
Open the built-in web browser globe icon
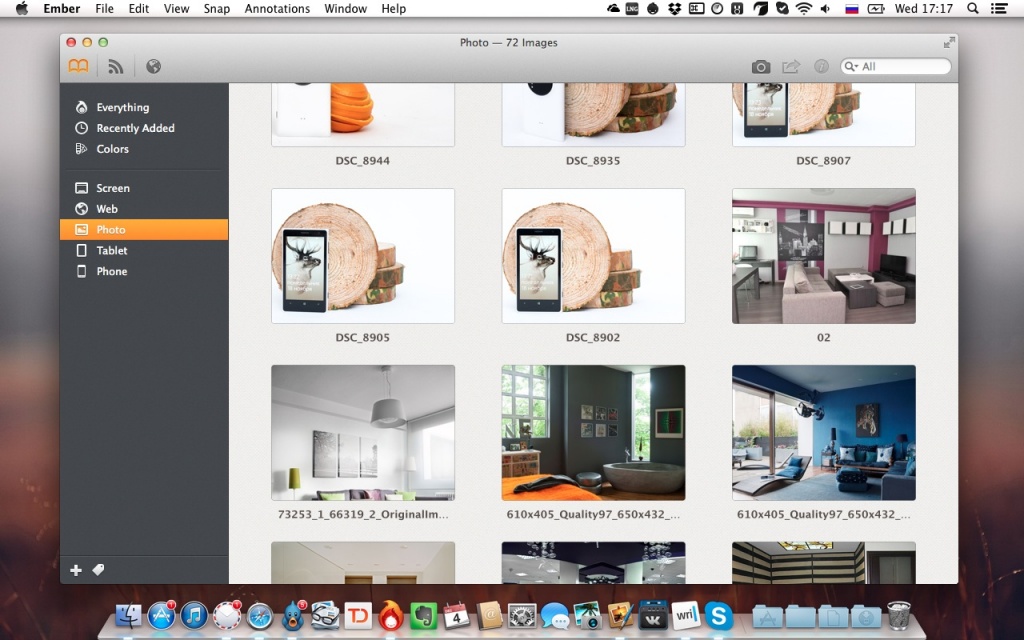pyautogui.click(x=153, y=67)
